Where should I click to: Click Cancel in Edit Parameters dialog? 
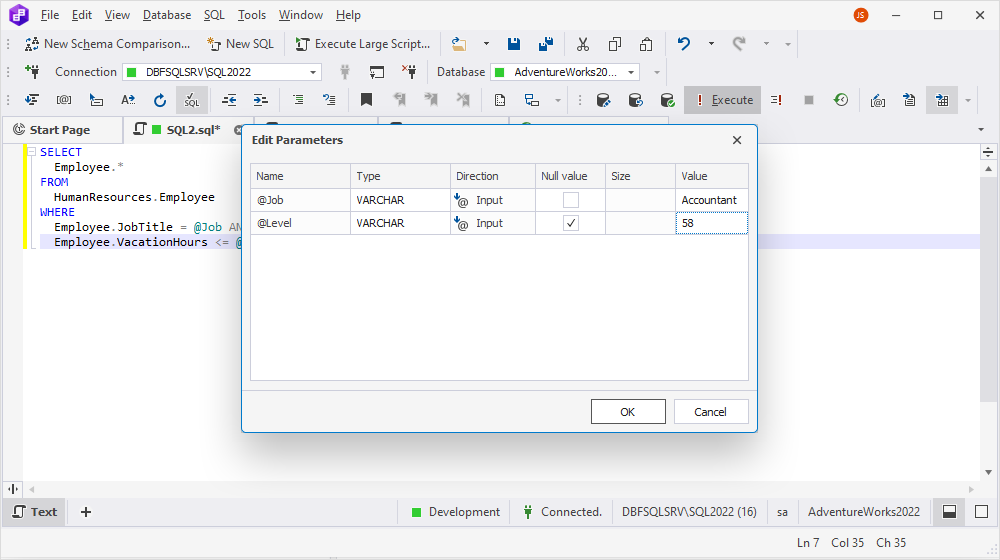pyautogui.click(x=710, y=412)
